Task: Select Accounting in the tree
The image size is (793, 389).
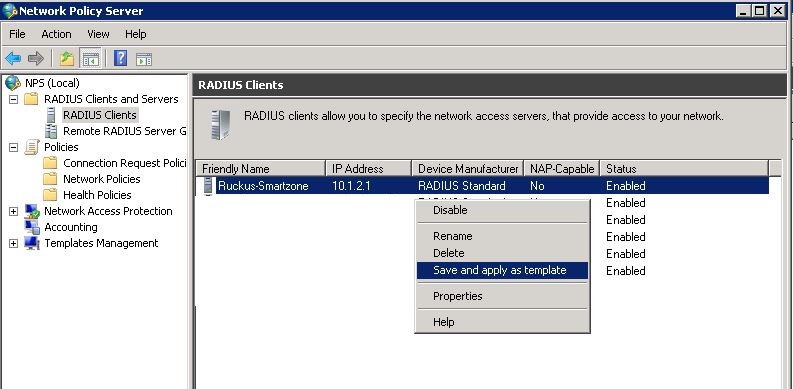Action: [71, 227]
